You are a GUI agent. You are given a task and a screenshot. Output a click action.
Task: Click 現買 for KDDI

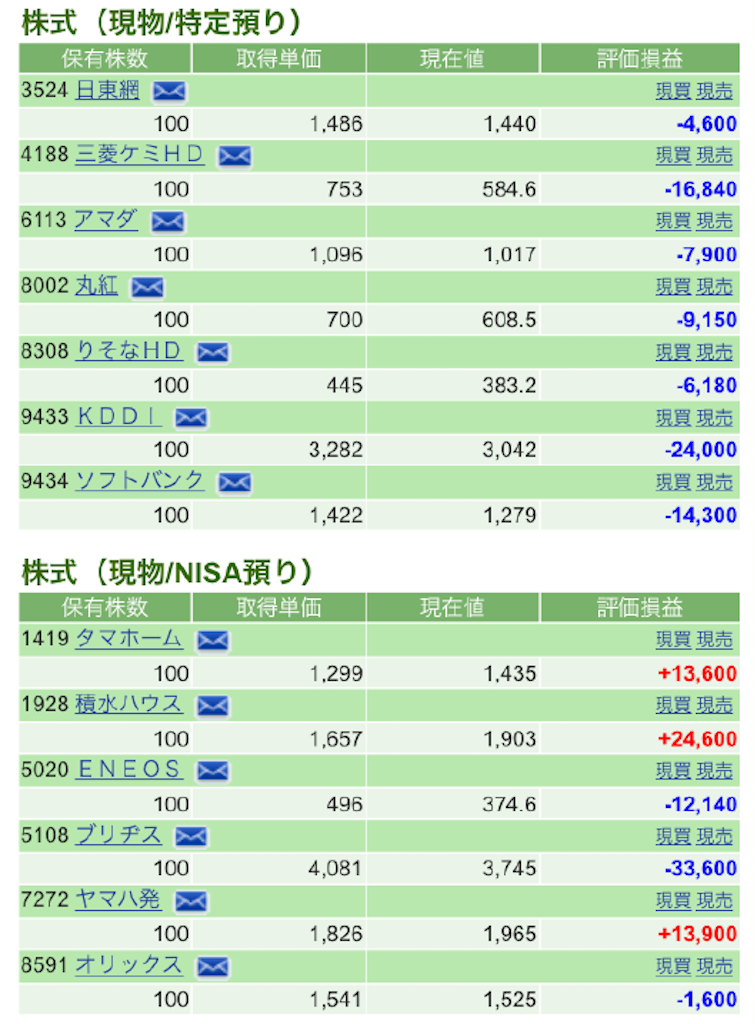(673, 417)
